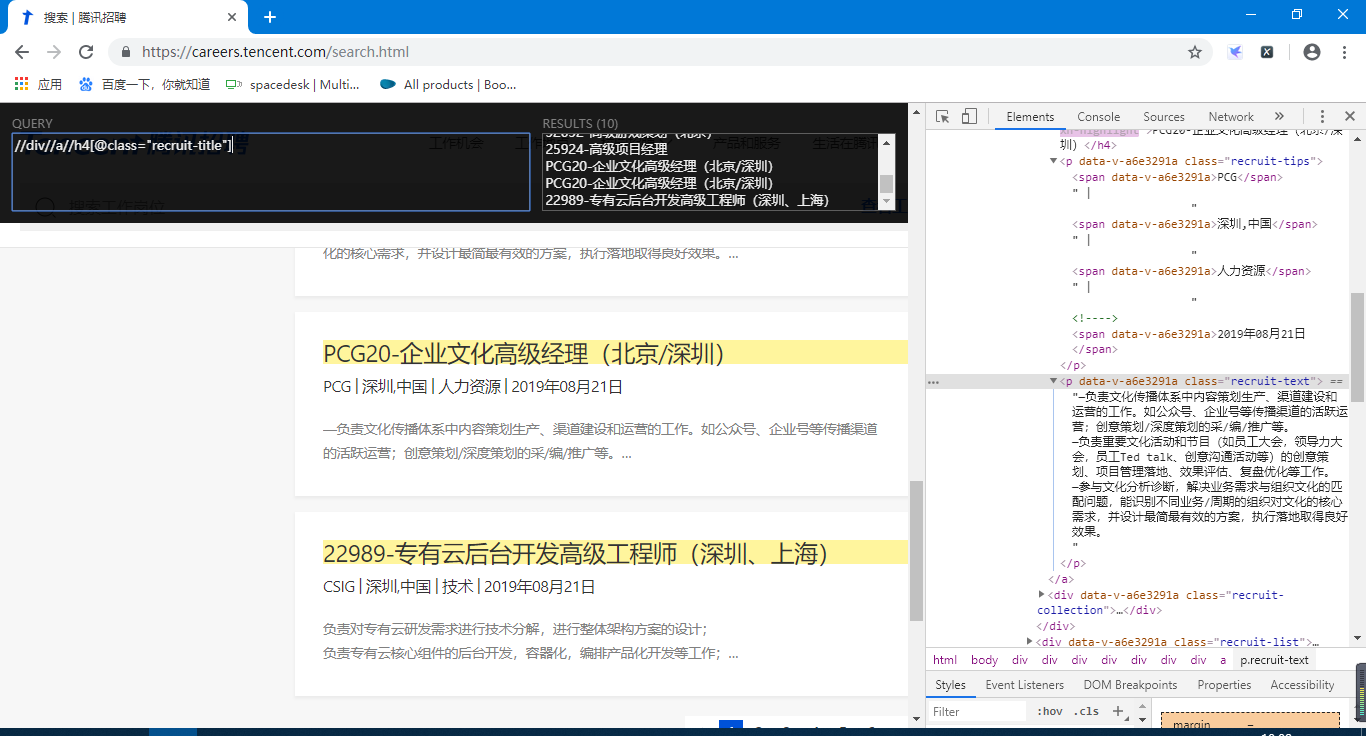Bookmark this page with the star
Screen dimensions: 1366x736
1195,52
